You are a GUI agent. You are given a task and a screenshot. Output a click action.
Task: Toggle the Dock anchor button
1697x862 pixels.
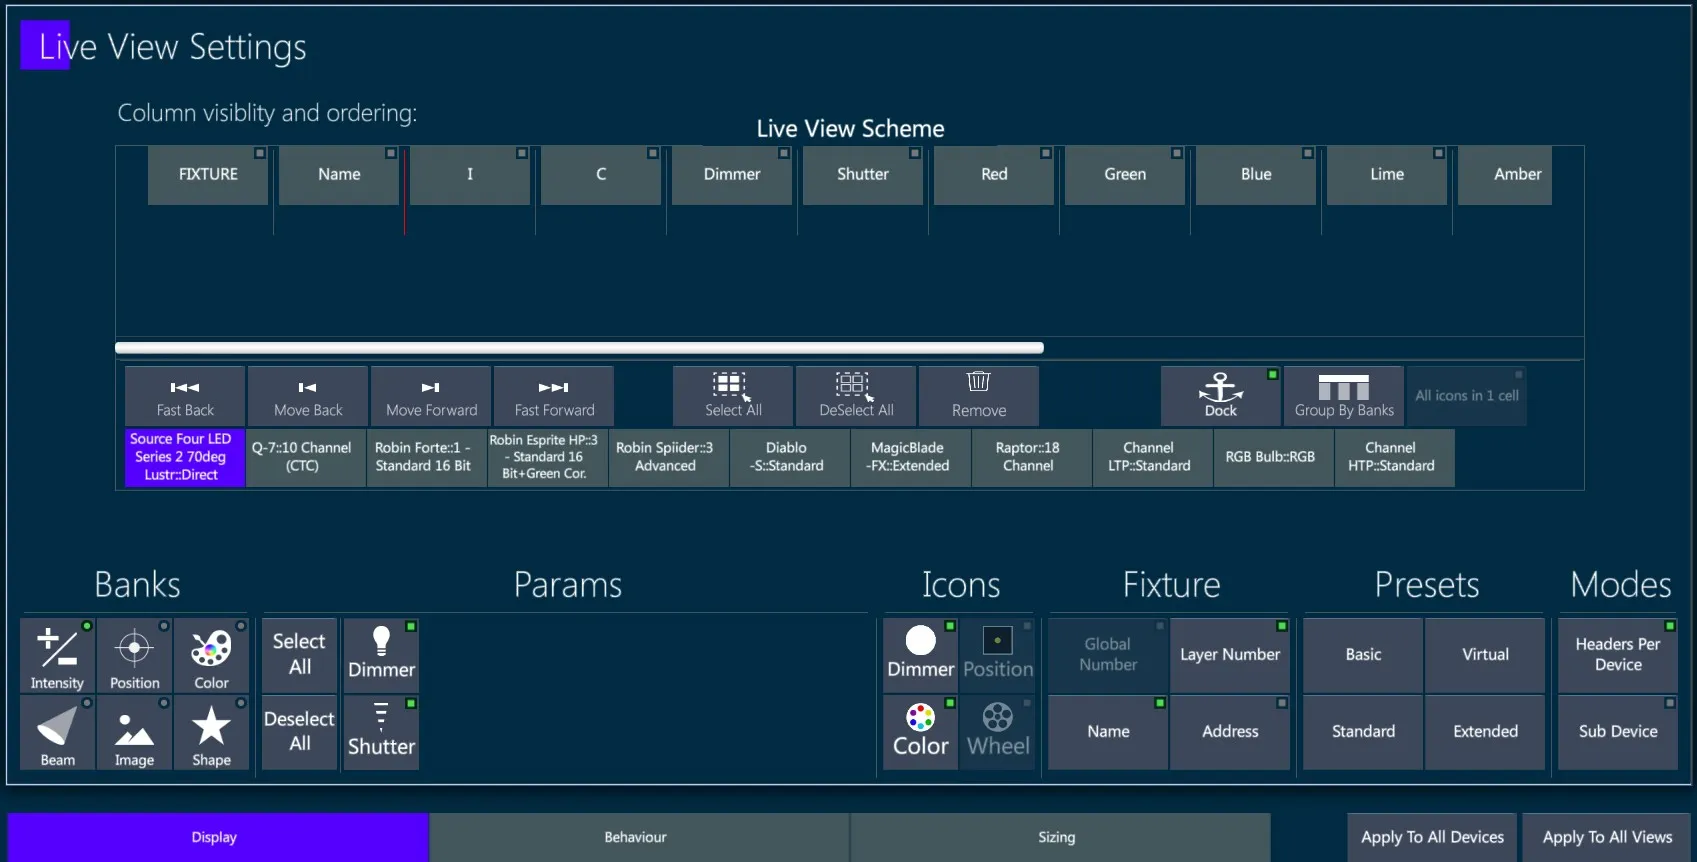[x=1221, y=396]
